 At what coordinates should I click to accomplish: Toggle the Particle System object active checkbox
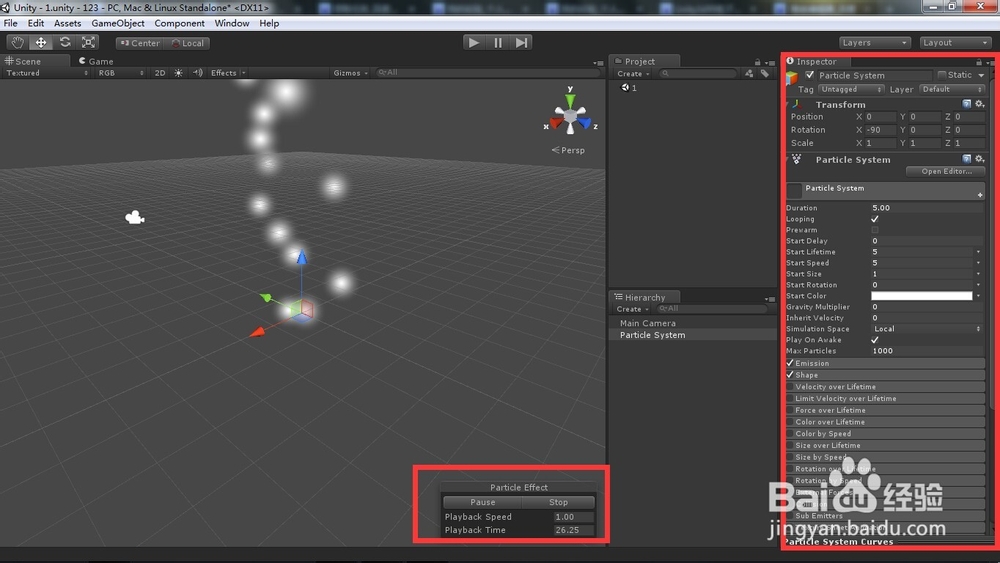point(810,75)
